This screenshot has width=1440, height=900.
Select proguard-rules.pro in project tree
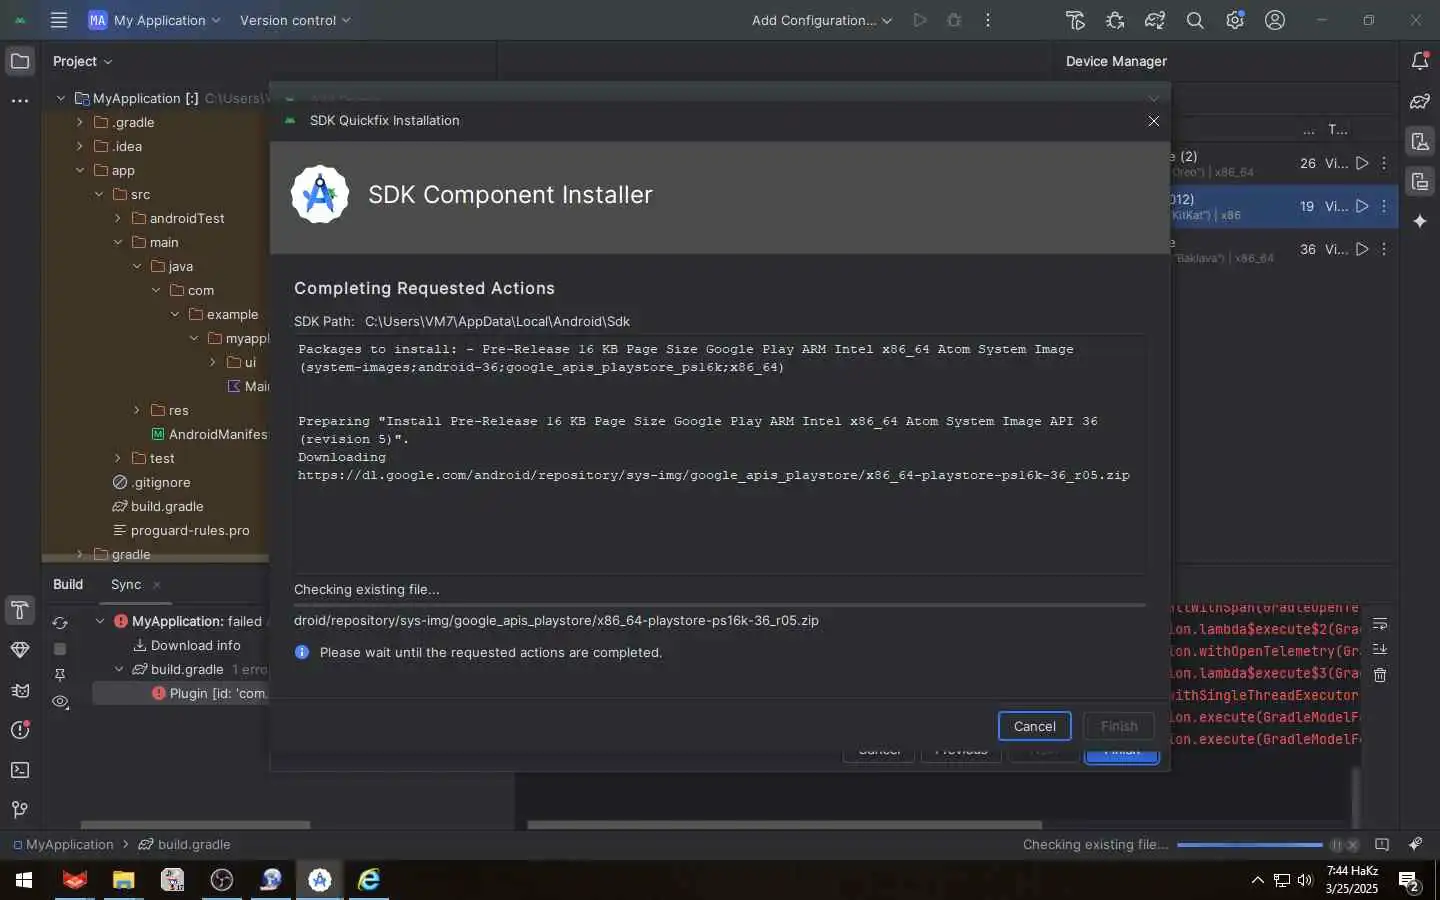tap(182, 530)
